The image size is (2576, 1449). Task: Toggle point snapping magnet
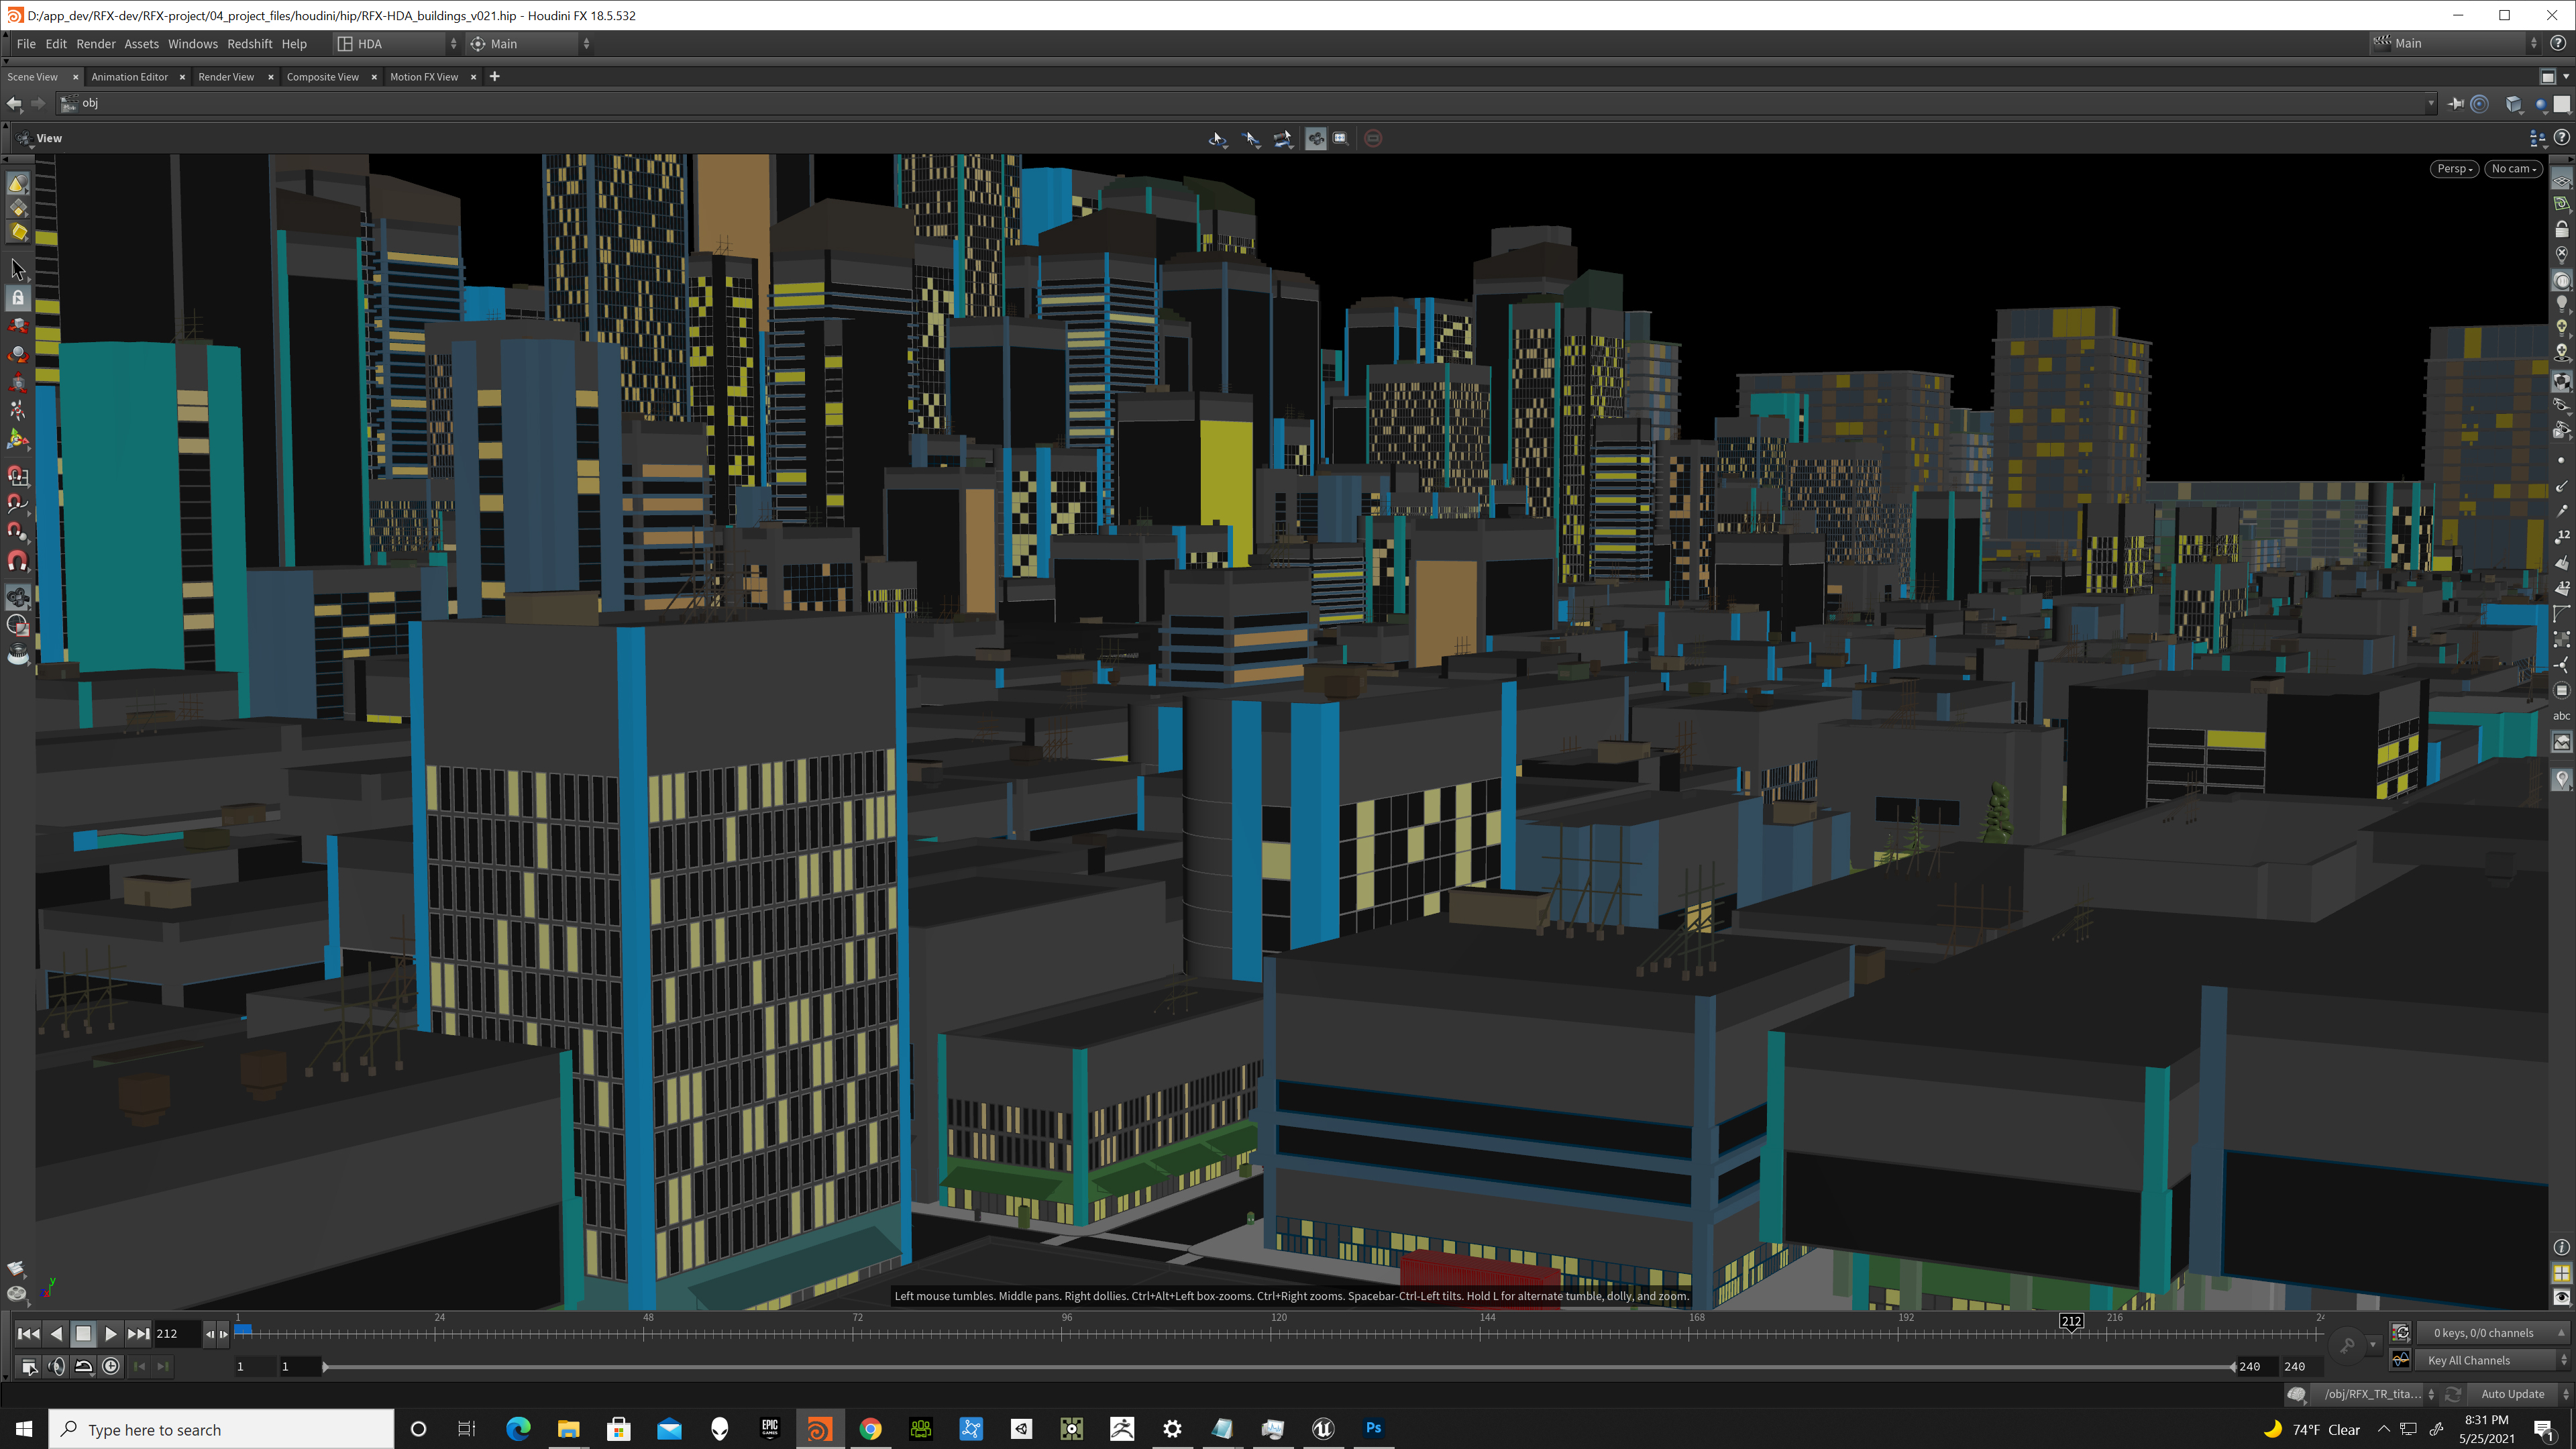click(18, 532)
